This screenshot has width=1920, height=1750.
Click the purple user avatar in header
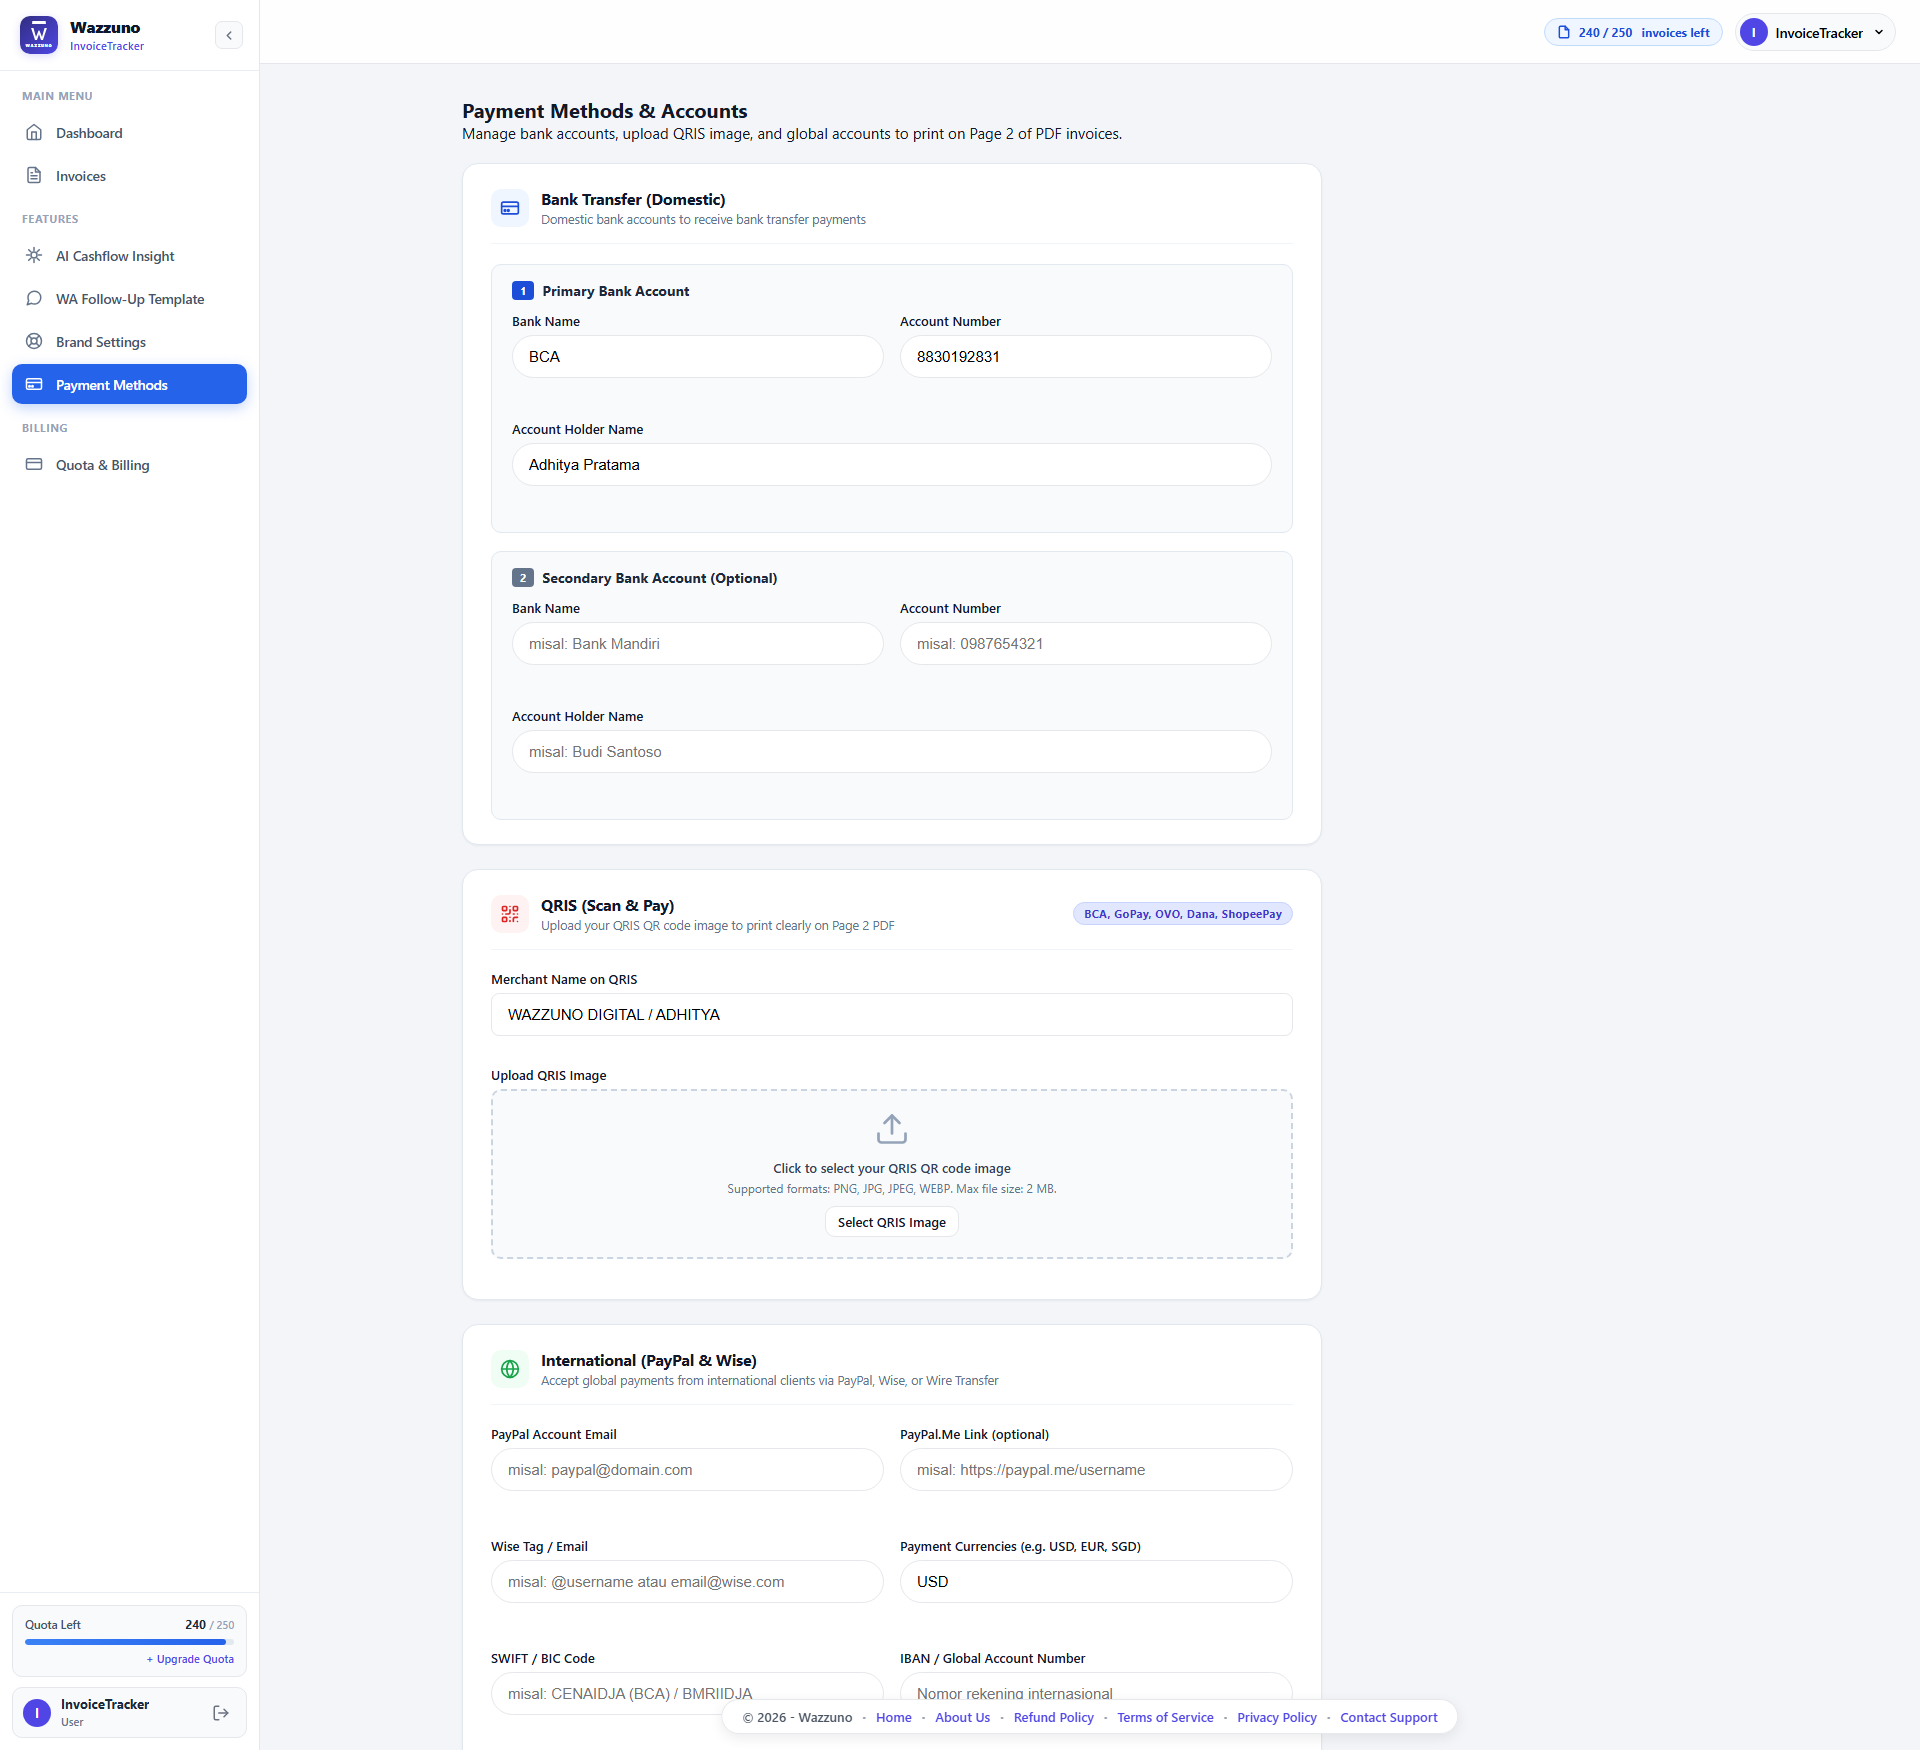[1753, 33]
